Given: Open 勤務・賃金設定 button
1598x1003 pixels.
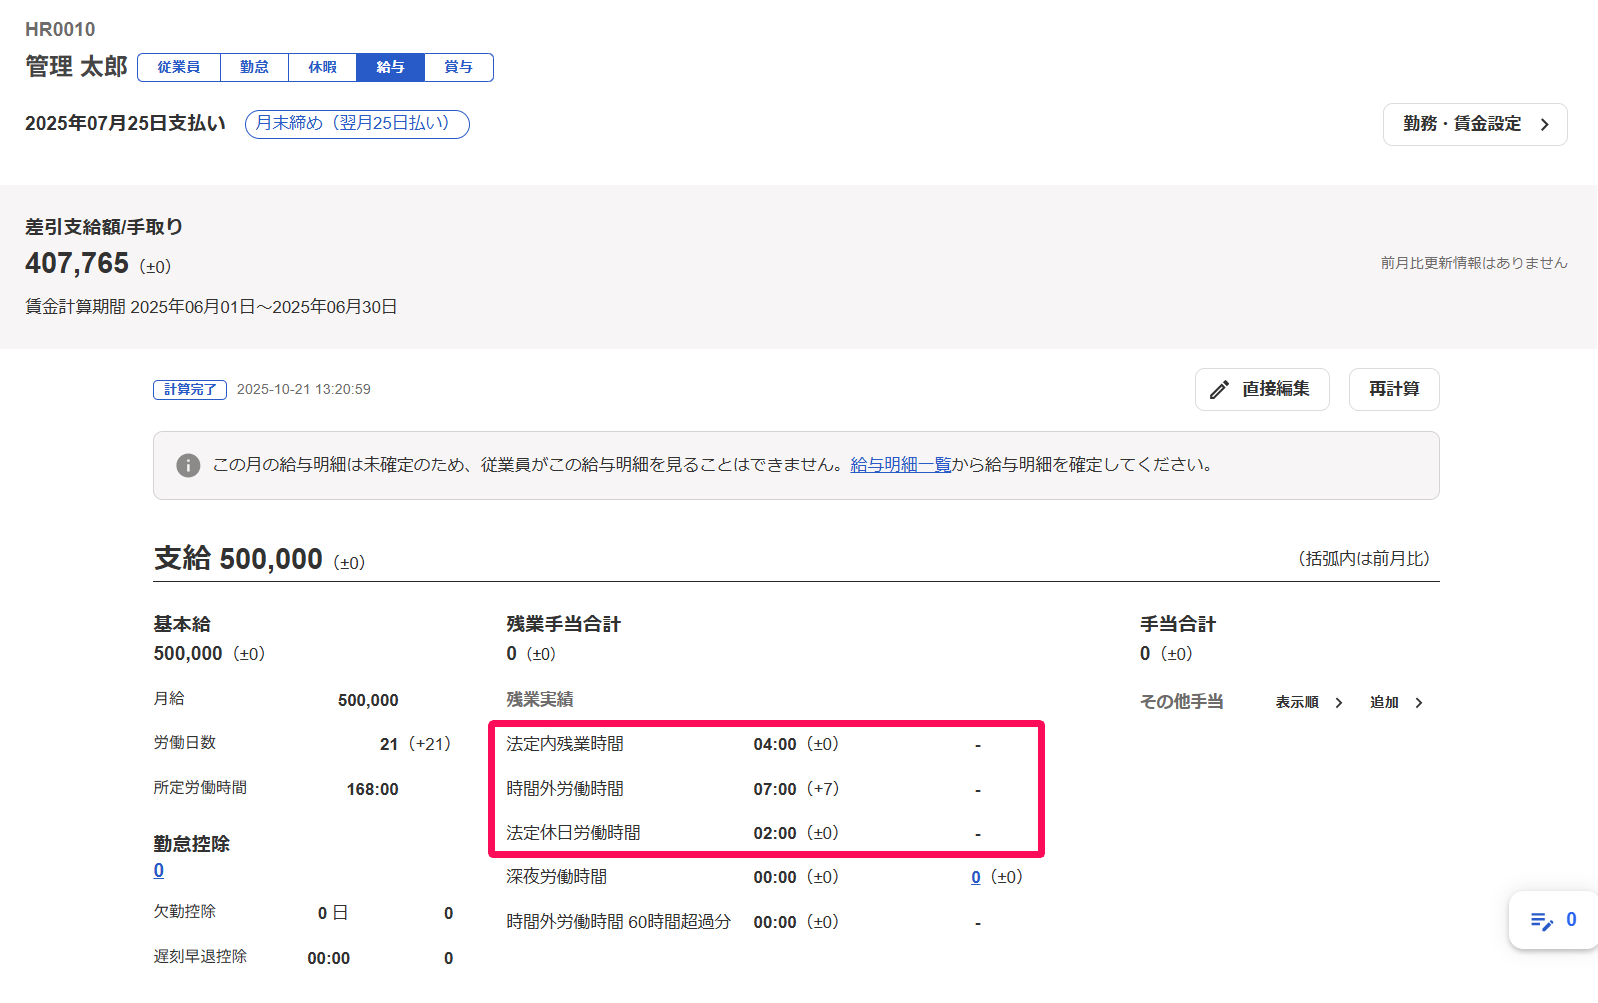Looking at the screenshot, I should 1475,124.
